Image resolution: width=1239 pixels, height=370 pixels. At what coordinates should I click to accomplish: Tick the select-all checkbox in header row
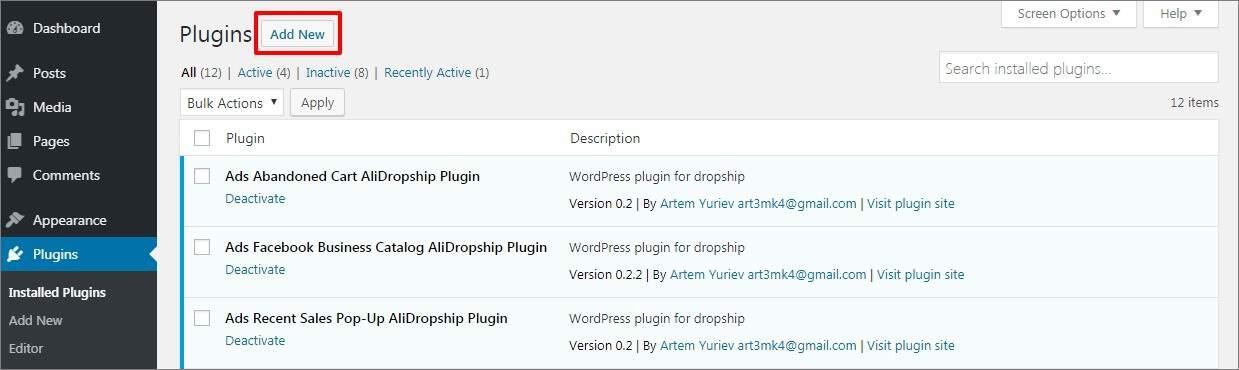click(x=202, y=138)
